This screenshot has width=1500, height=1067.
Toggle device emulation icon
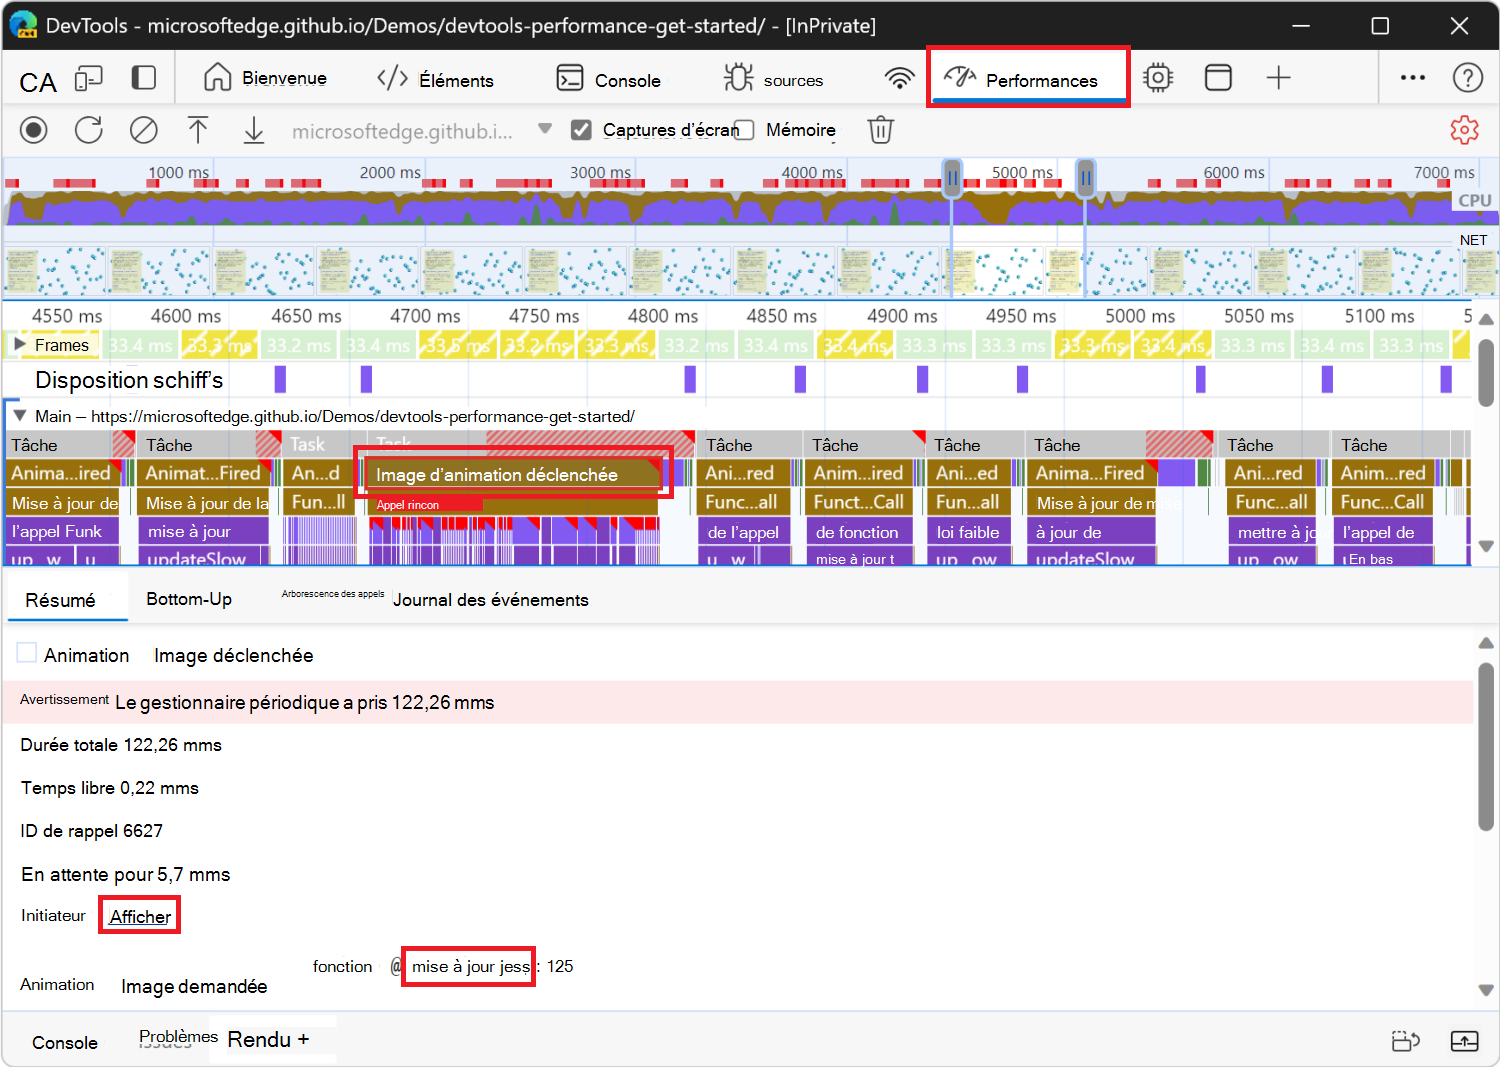point(89,78)
